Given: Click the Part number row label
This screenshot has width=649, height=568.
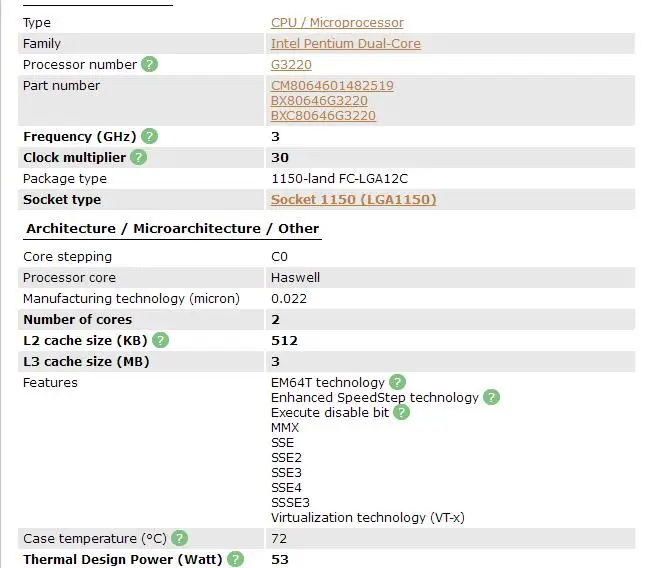Looking at the screenshot, I should pos(61,86).
